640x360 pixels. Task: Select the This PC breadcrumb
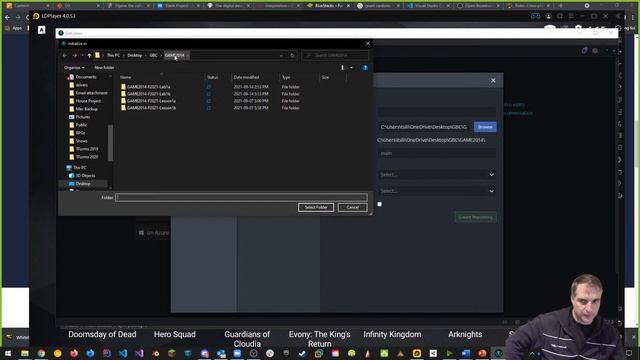(113, 56)
